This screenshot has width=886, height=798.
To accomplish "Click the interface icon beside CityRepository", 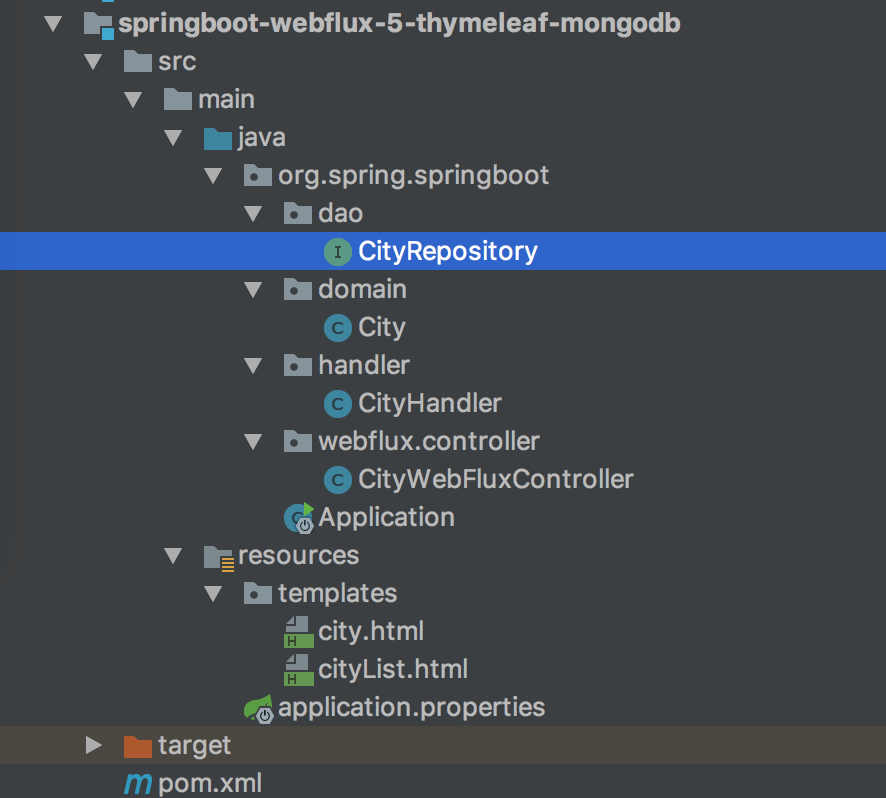I will pyautogui.click(x=338, y=252).
